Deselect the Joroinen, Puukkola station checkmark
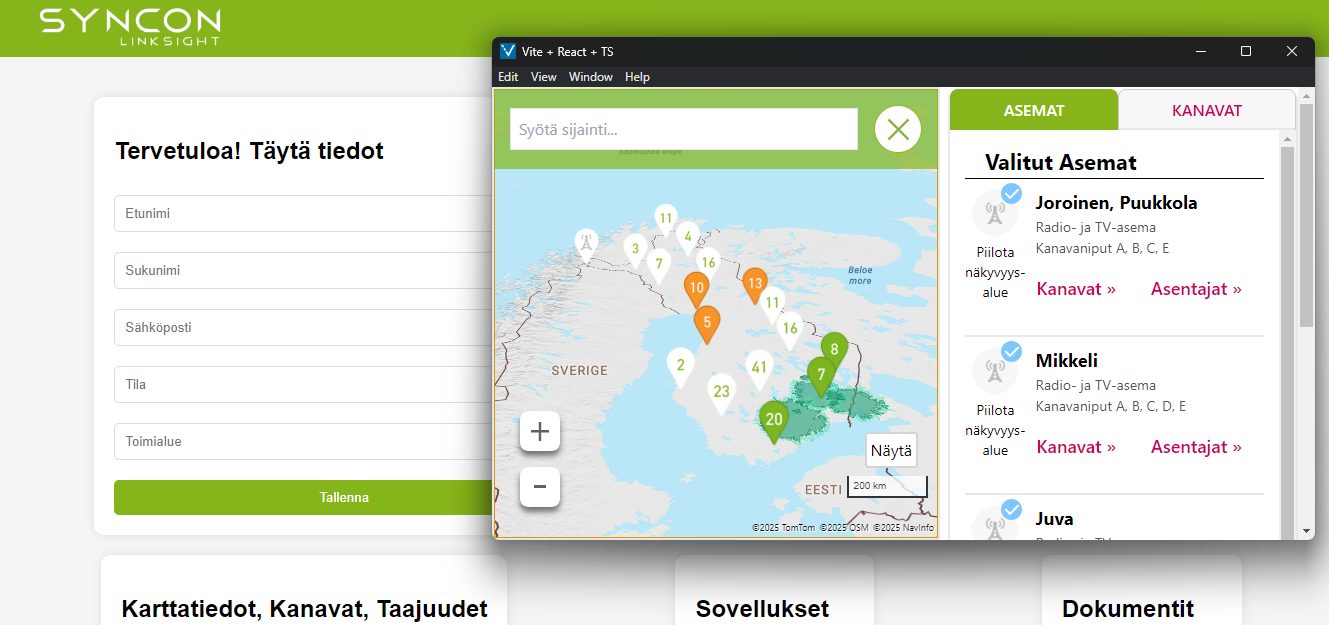The width and height of the screenshot is (1329, 625). click(1012, 193)
